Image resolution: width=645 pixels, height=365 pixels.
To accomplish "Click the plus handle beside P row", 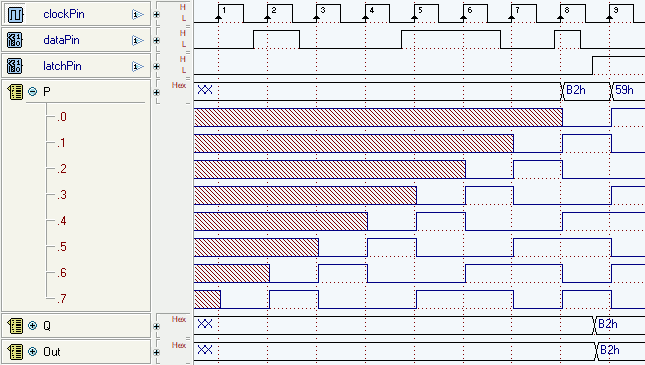I will 156,93.
